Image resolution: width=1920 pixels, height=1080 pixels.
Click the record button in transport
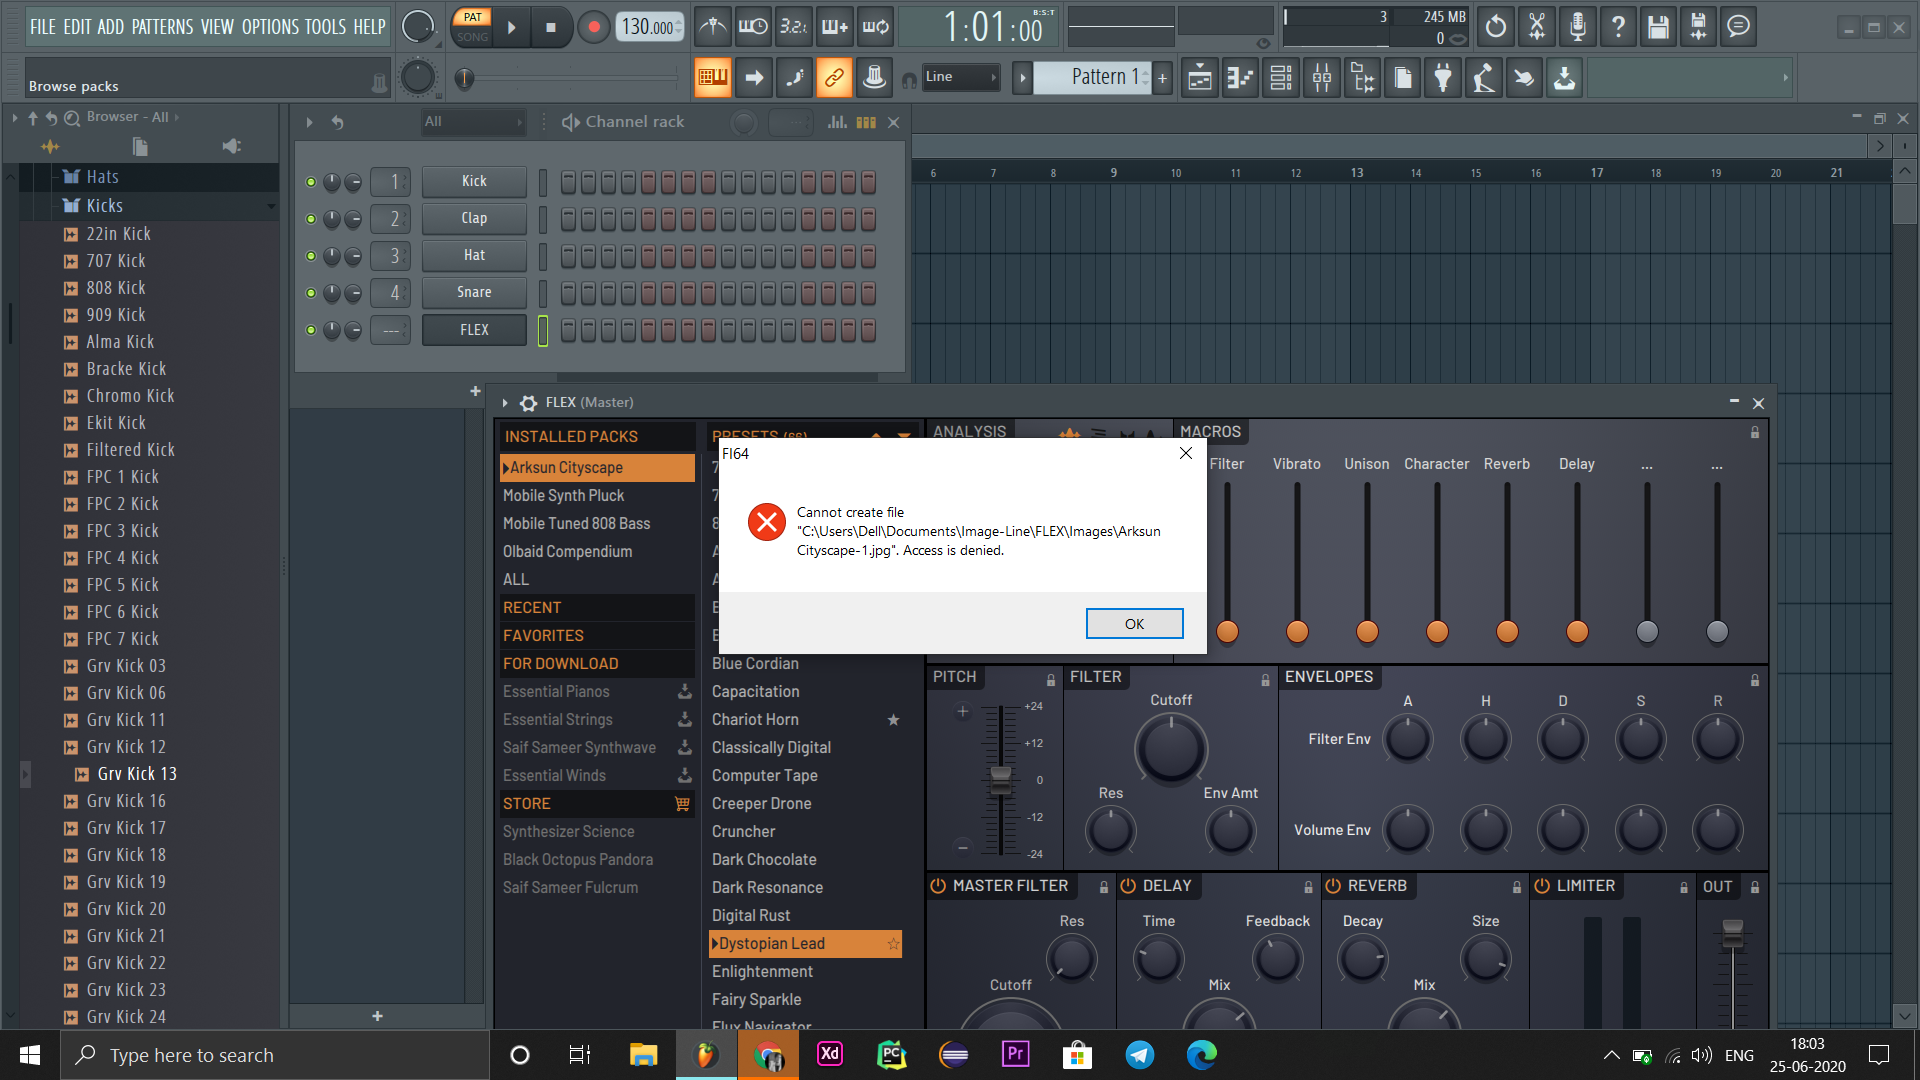point(594,27)
